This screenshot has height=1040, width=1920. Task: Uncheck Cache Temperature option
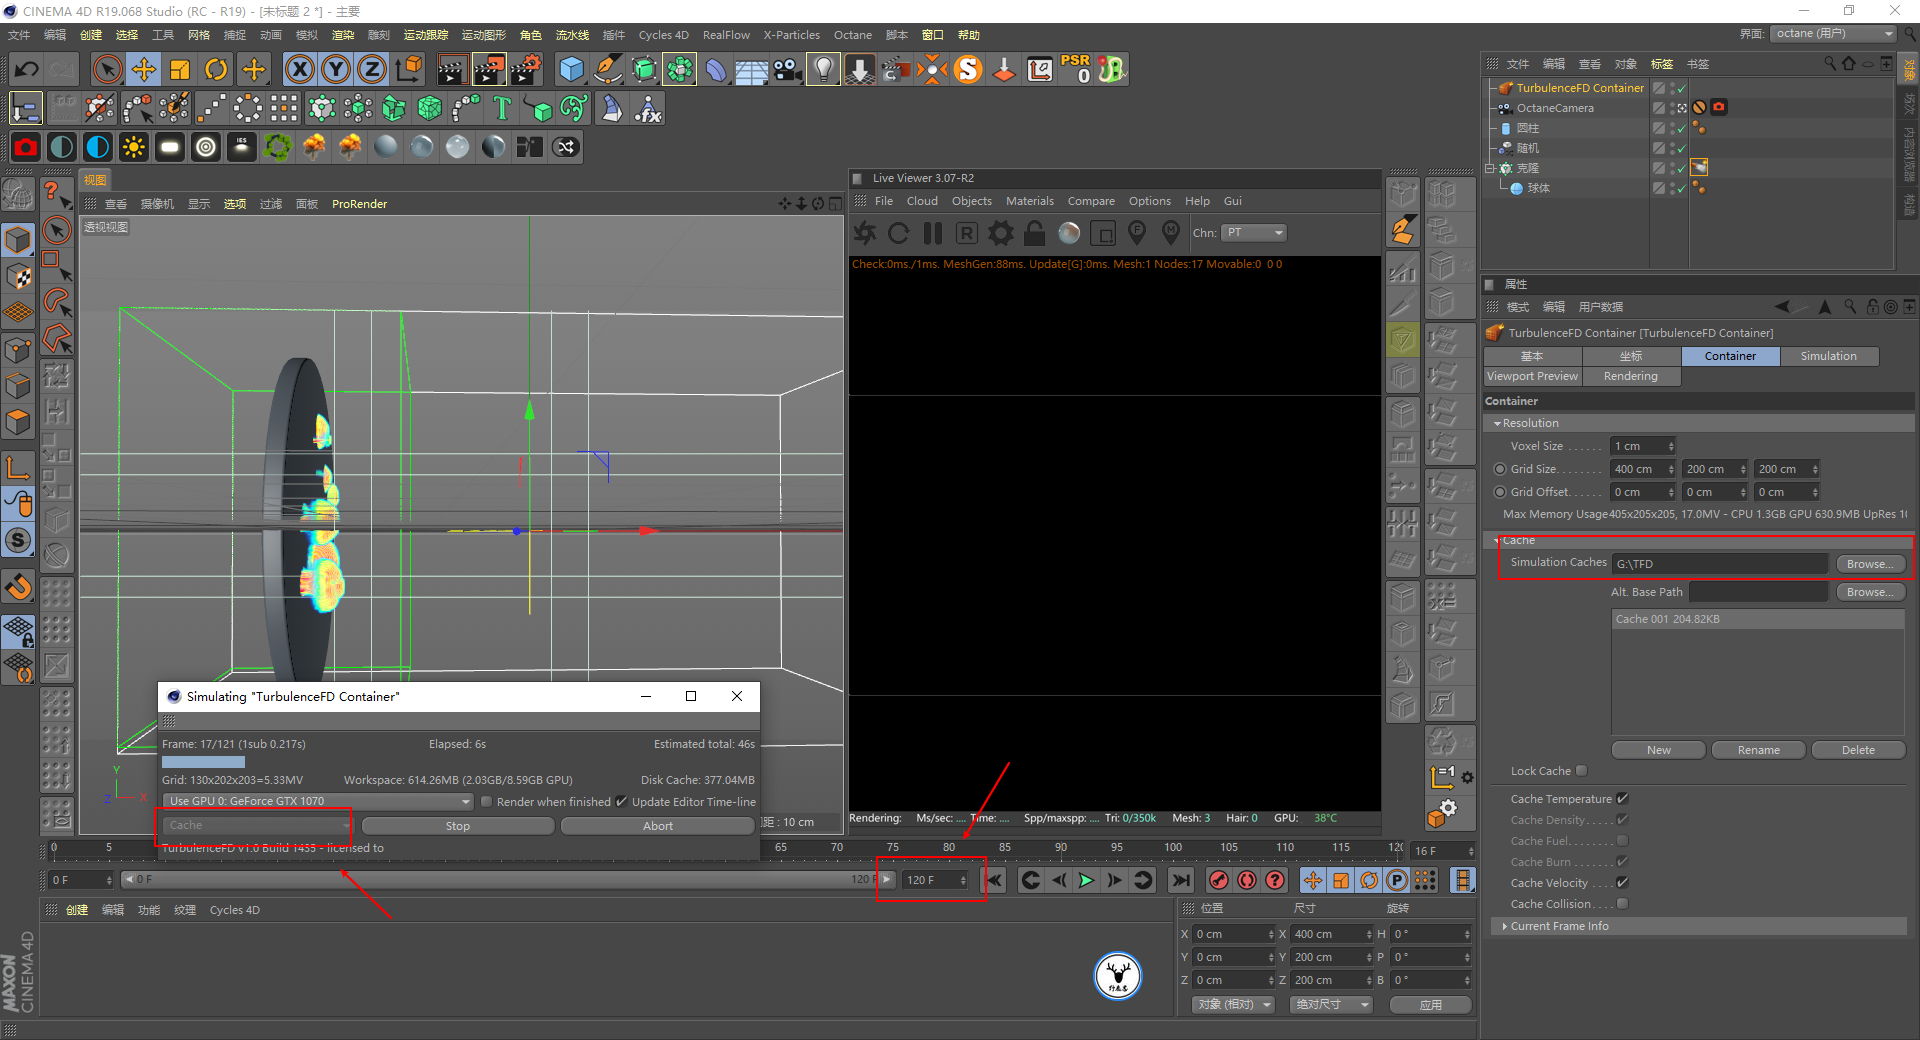click(x=1622, y=799)
